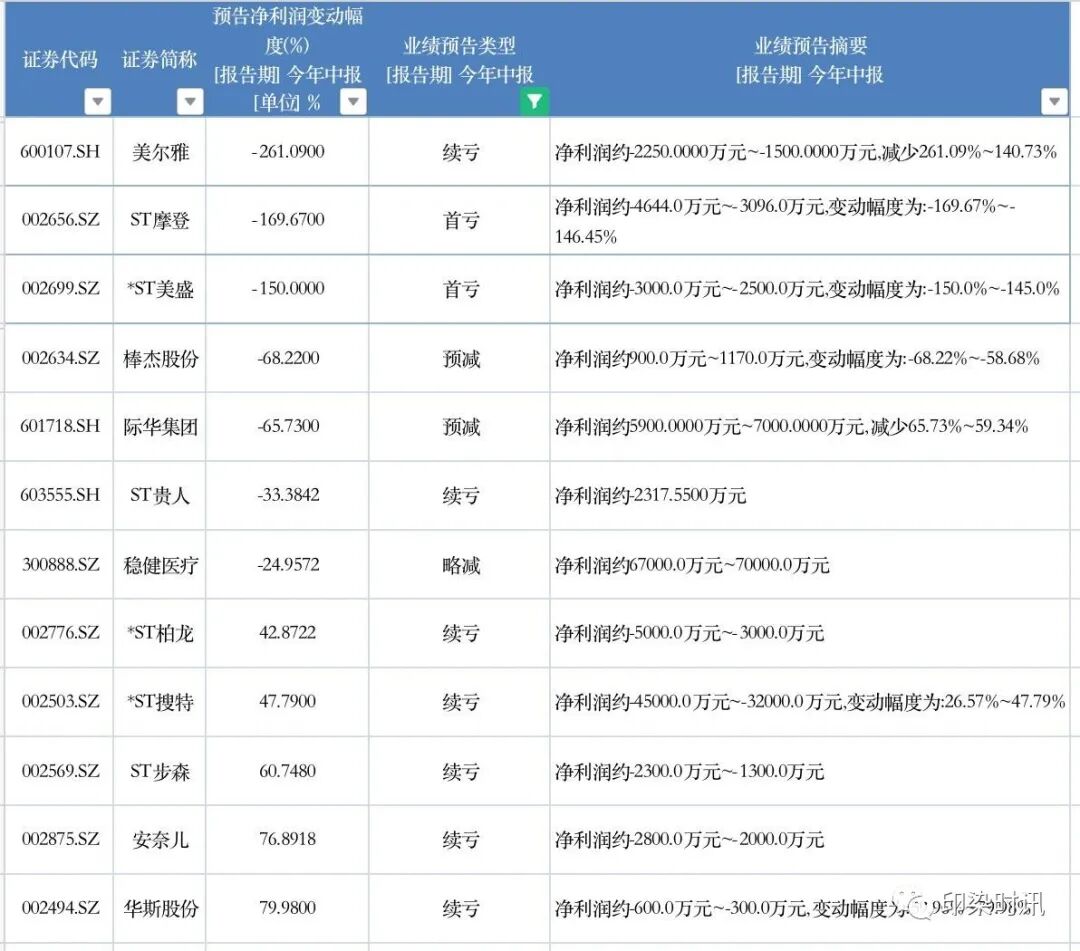Select cell 300888.SZ
This screenshot has width=1080, height=951.
(x=59, y=565)
